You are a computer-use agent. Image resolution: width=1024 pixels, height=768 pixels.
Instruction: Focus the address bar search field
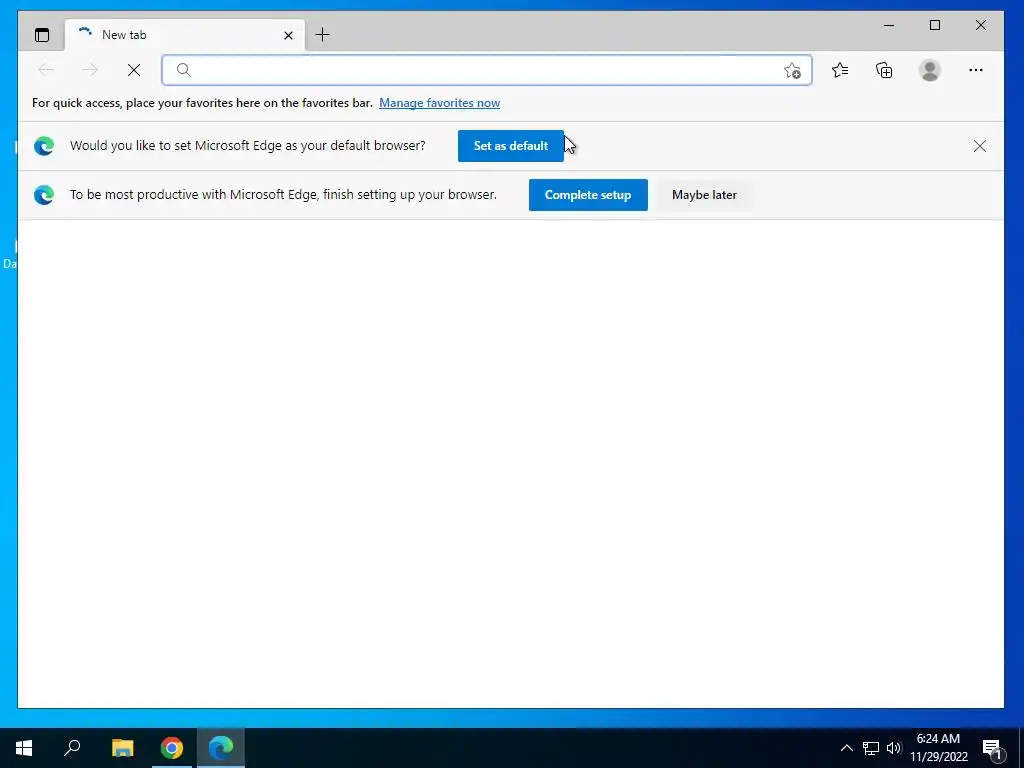487,70
